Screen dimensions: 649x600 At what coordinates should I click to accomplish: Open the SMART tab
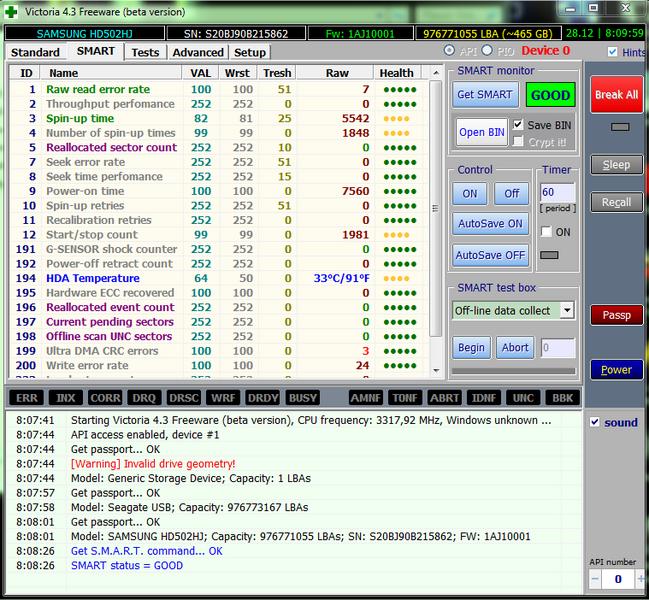pos(96,51)
